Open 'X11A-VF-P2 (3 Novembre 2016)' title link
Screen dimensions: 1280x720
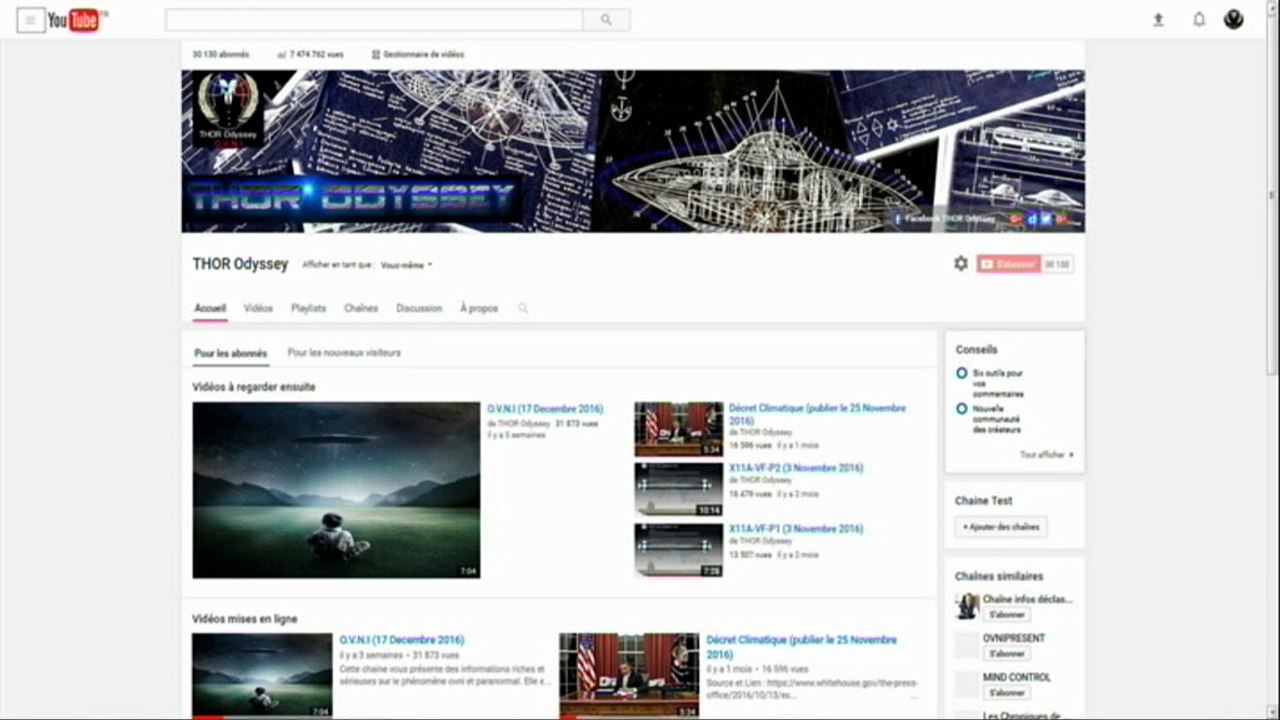coord(796,468)
